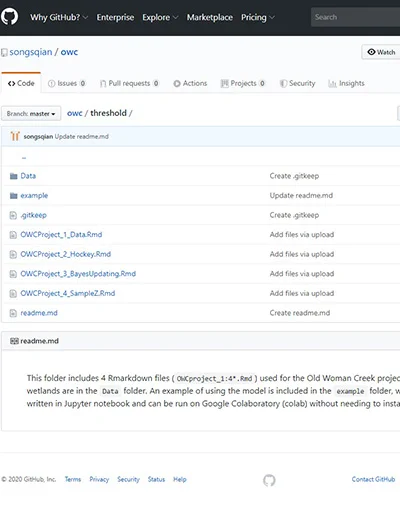Open the Contact GitHub footer link
This screenshot has width=400, height=518.
(x=373, y=479)
